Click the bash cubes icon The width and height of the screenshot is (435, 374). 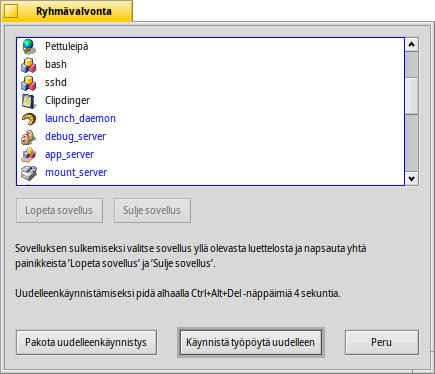(29, 64)
